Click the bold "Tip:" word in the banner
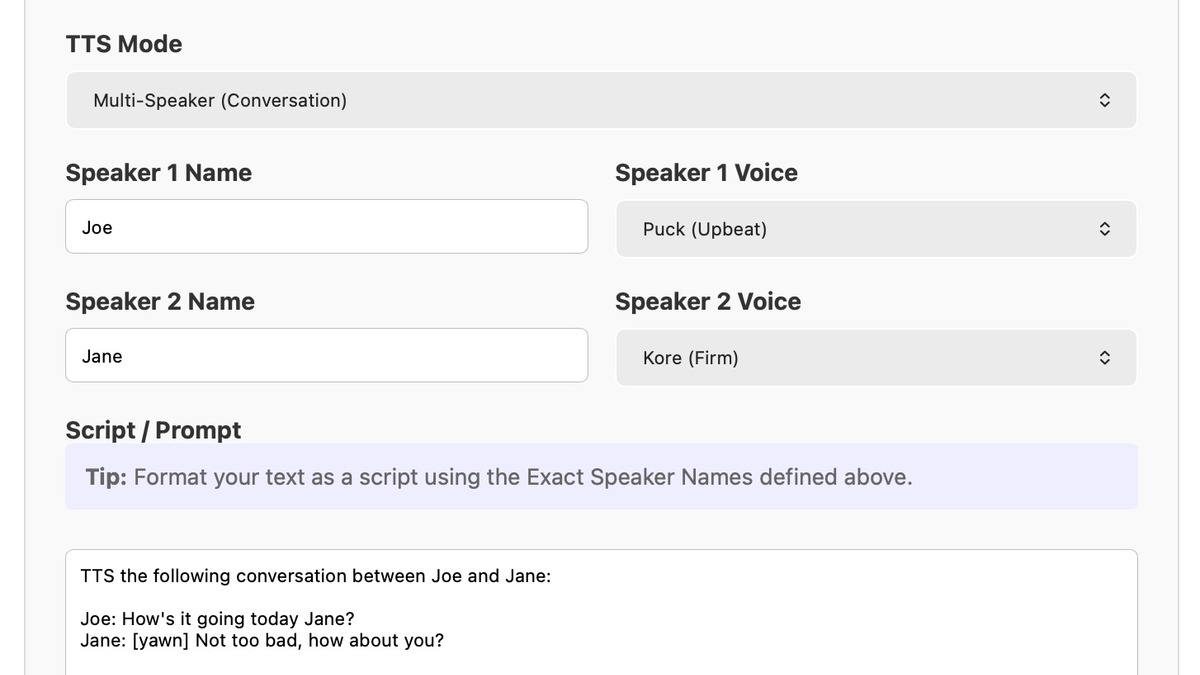Image resolution: width=1200 pixels, height=675 pixels. [x=106, y=477]
